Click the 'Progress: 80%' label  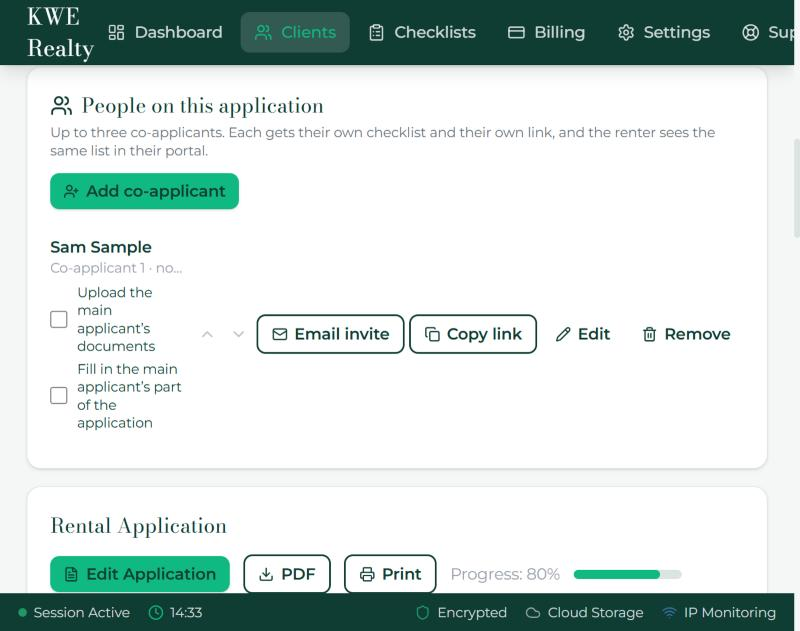click(505, 574)
